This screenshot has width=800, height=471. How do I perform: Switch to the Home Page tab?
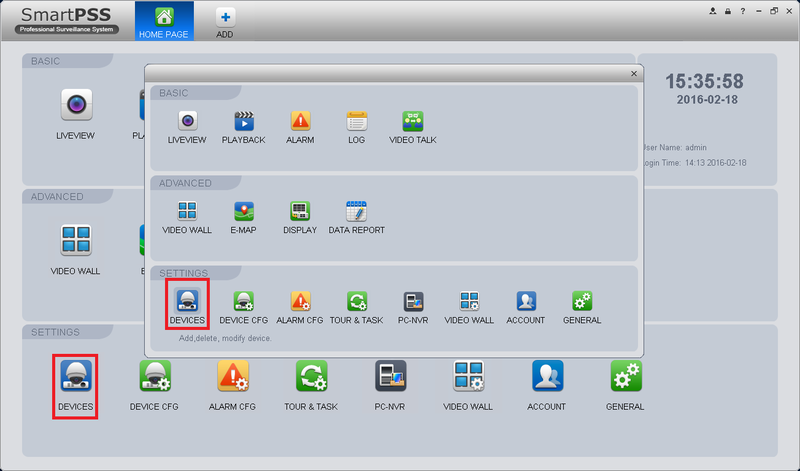pyautogui.click(x=164, y=21)
